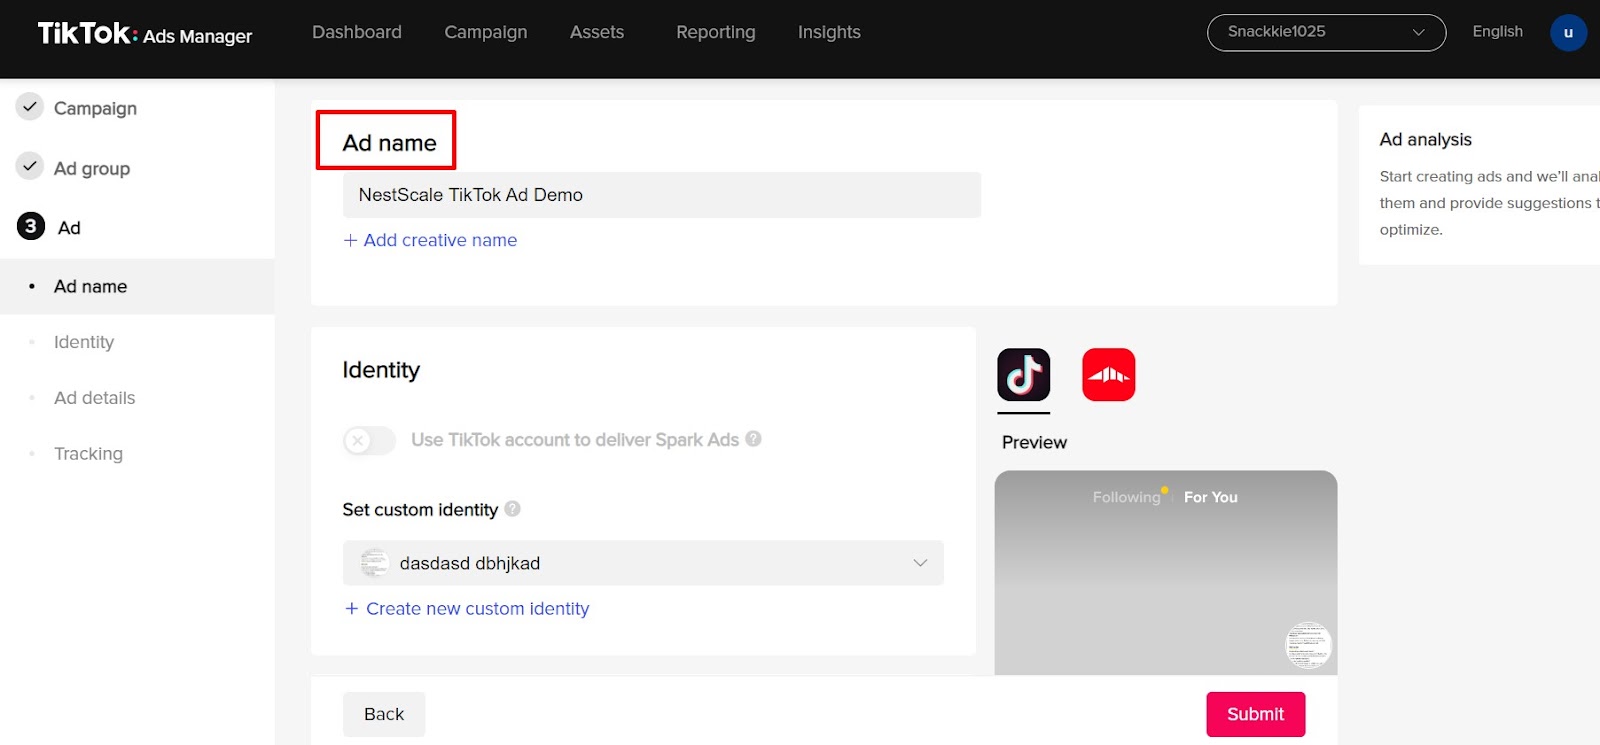
Task: Open the user profile avatar
Action: click(x=1568, y=32)
